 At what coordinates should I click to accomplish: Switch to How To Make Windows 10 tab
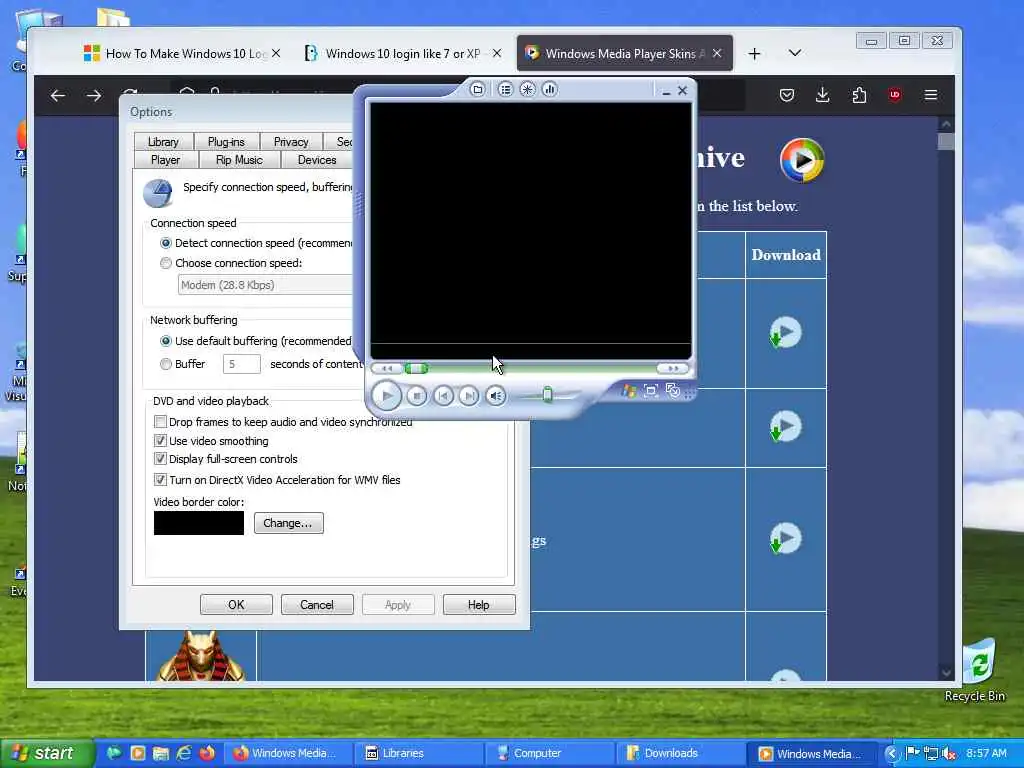pos(182,54)
